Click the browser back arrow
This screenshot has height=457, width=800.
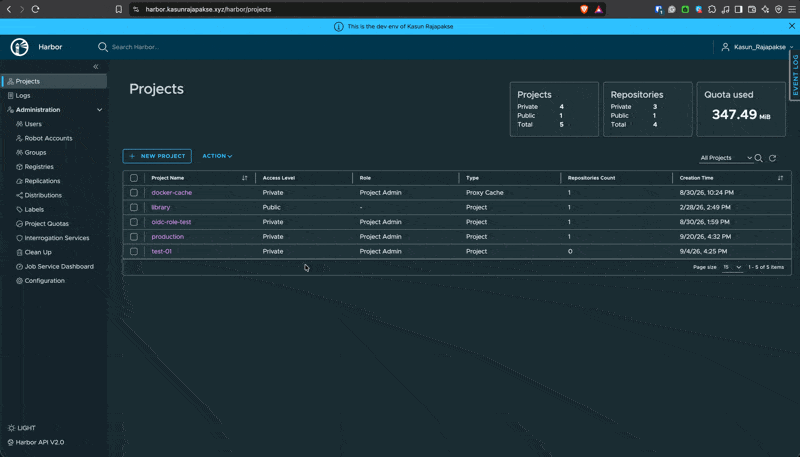9,9
